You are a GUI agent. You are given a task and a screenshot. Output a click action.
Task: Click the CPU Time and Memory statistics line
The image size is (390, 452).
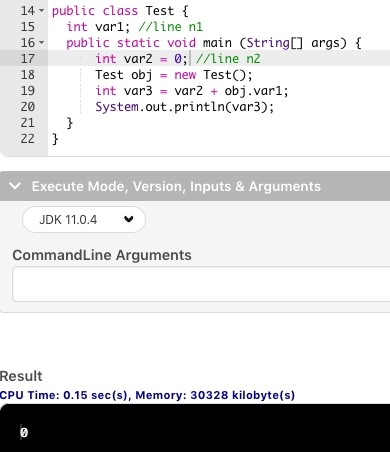(x=147, y=395)
